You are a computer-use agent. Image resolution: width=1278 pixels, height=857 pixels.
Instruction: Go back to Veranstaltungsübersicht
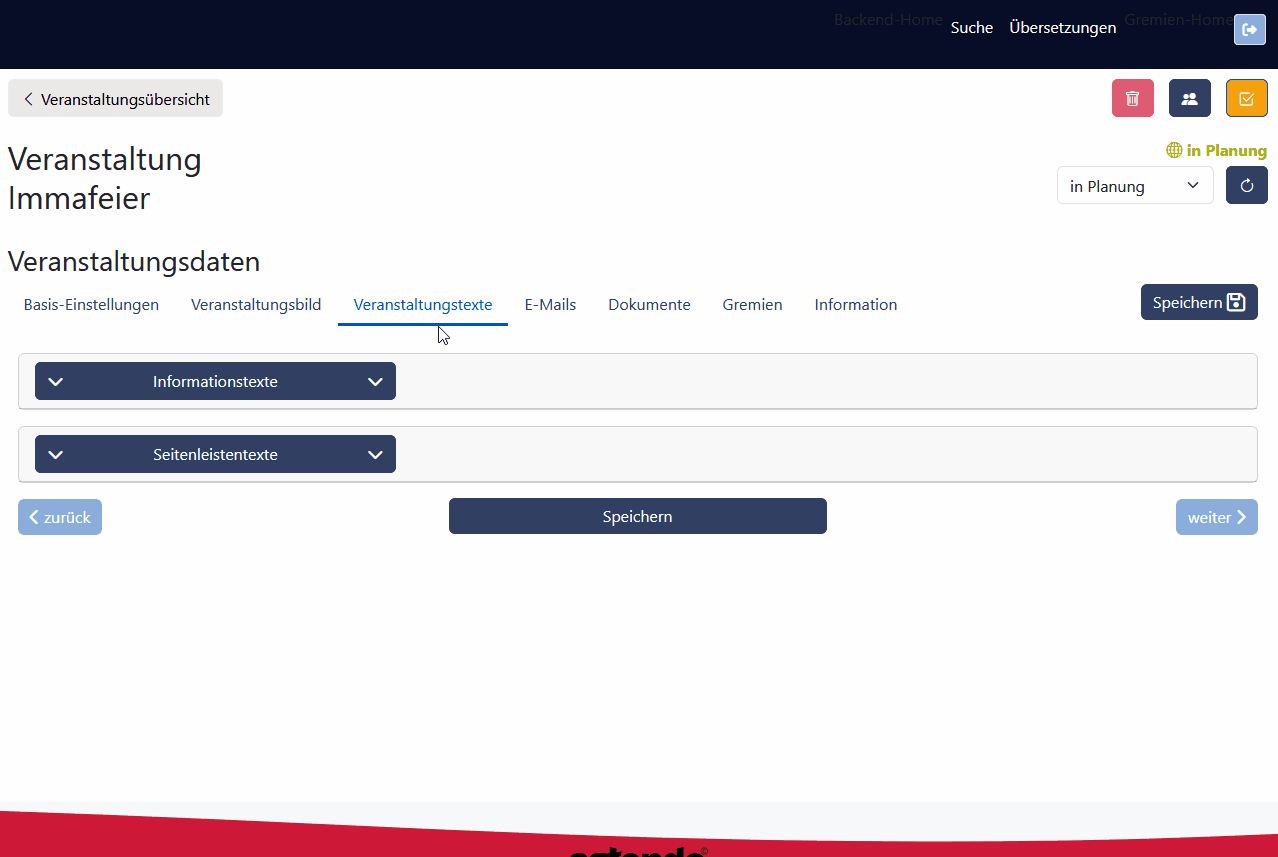(115, 99)
